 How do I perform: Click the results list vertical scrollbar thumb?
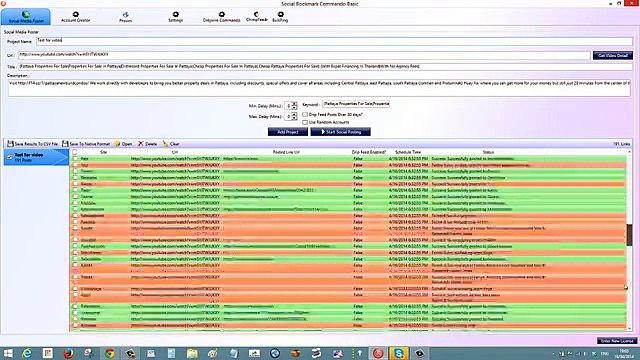(629, 235)
